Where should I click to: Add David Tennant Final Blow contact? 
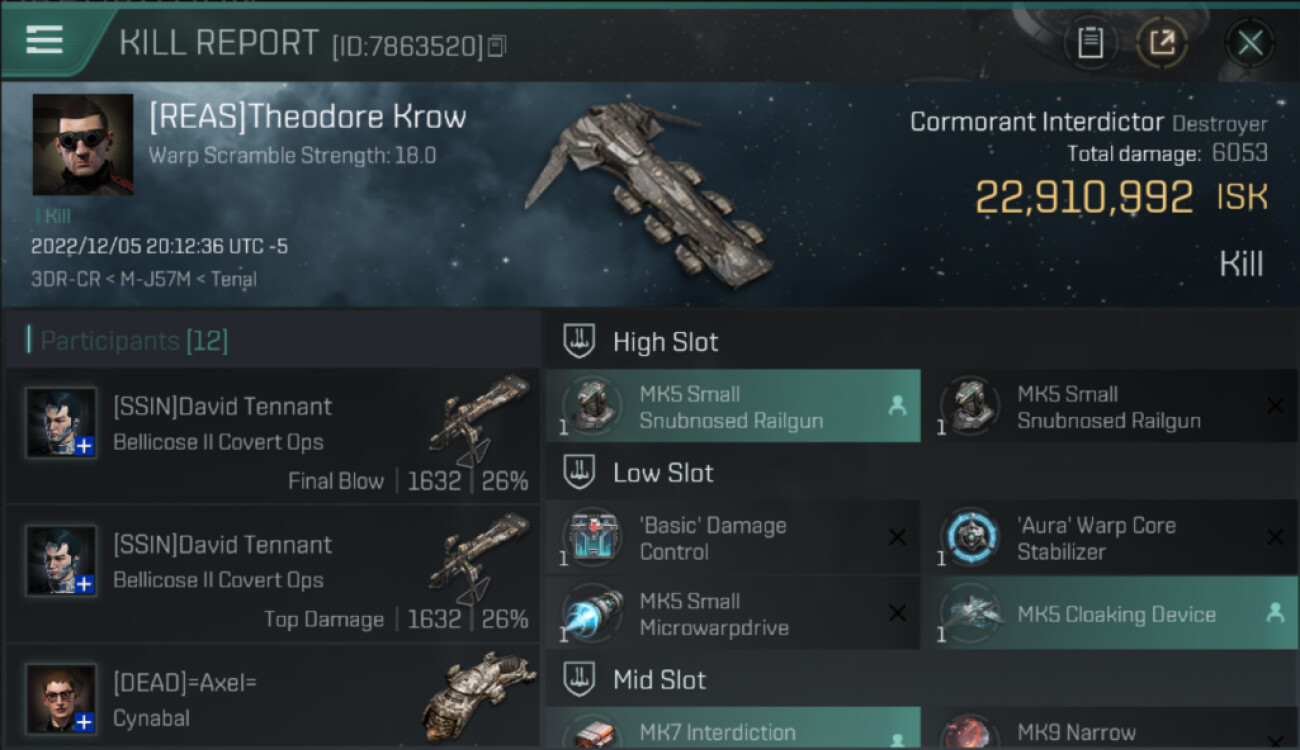[x=84, y=446]
